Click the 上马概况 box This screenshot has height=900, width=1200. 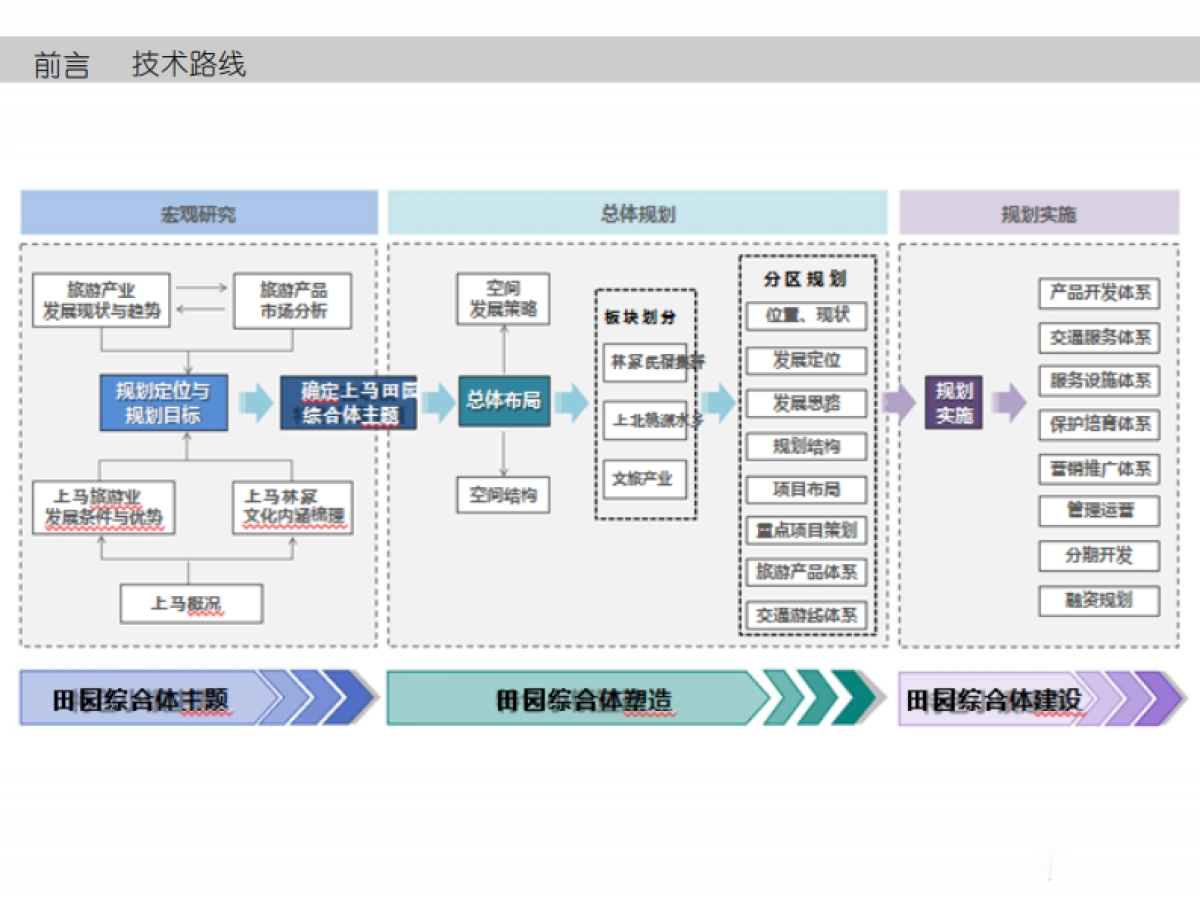click(191, 603)
